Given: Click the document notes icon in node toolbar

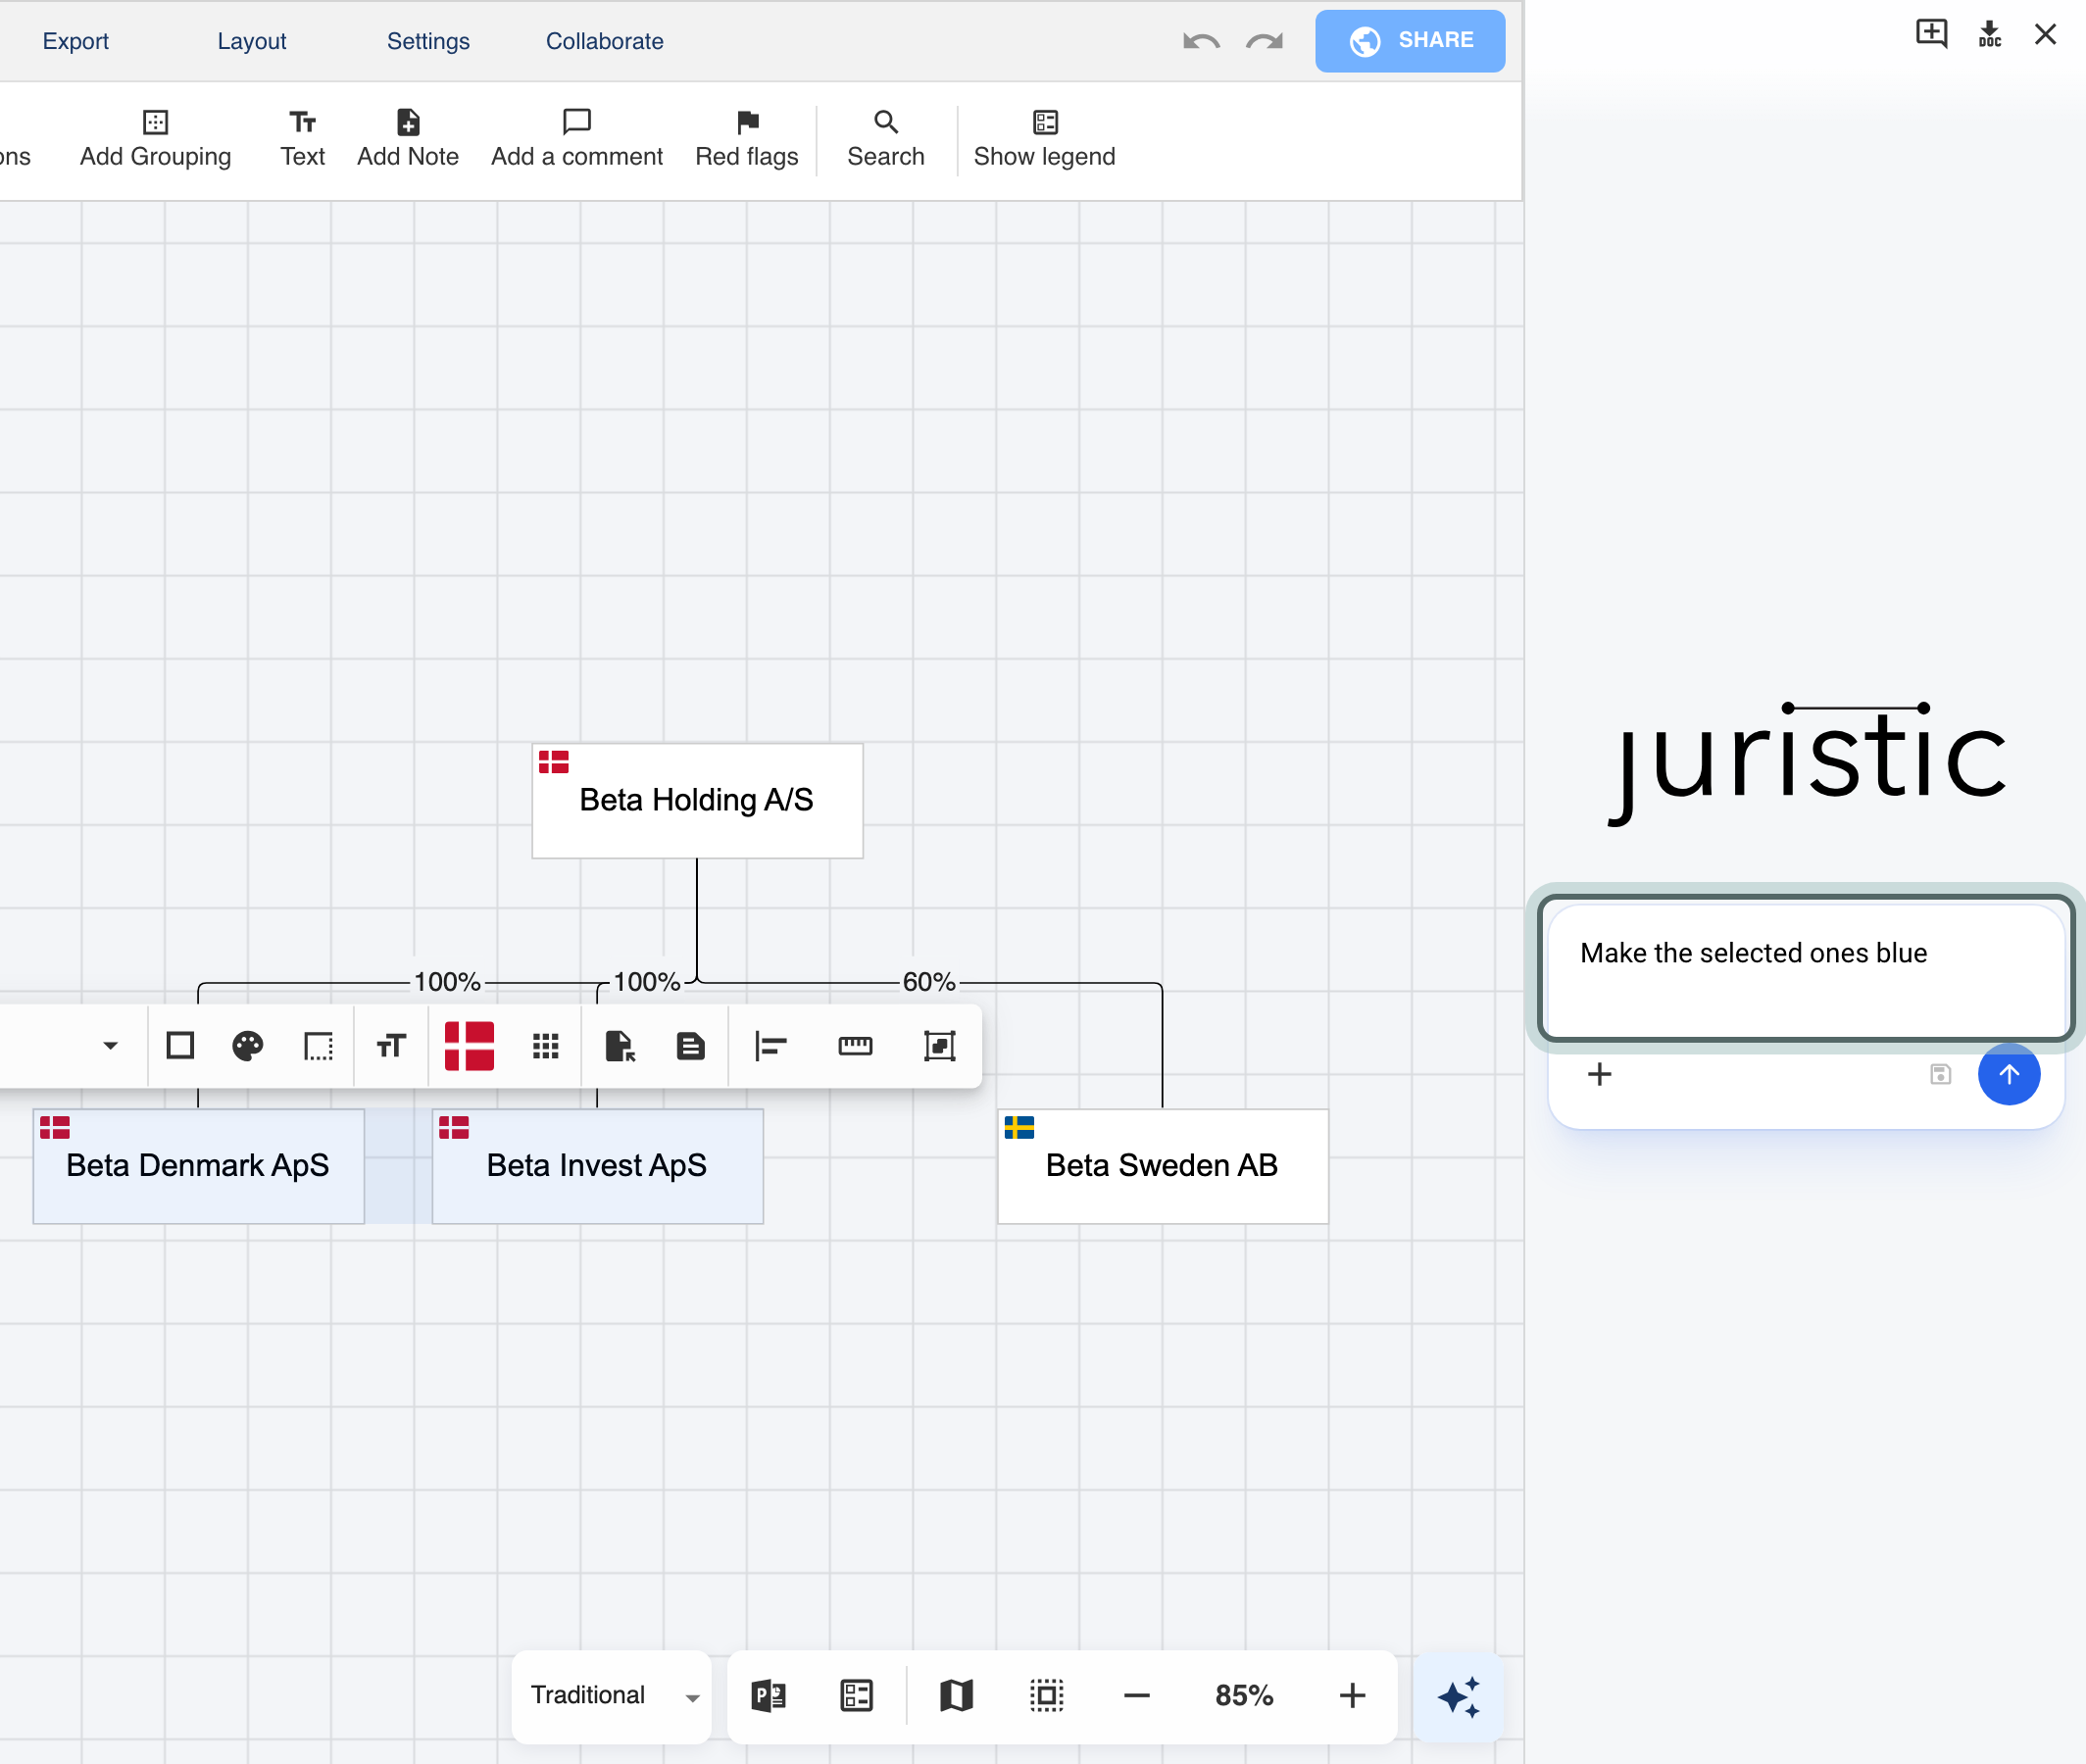Looking at the screenshot, I should pos(691,1046).
